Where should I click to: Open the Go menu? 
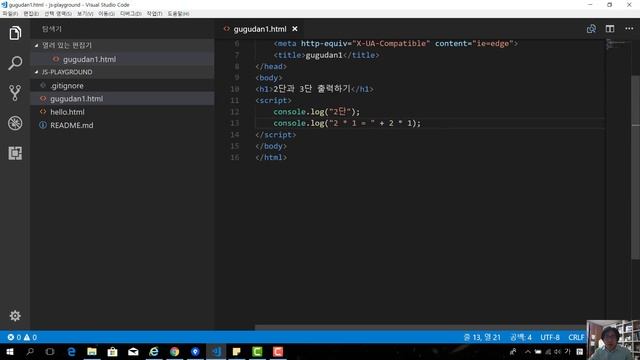click(x=106, y=13)
